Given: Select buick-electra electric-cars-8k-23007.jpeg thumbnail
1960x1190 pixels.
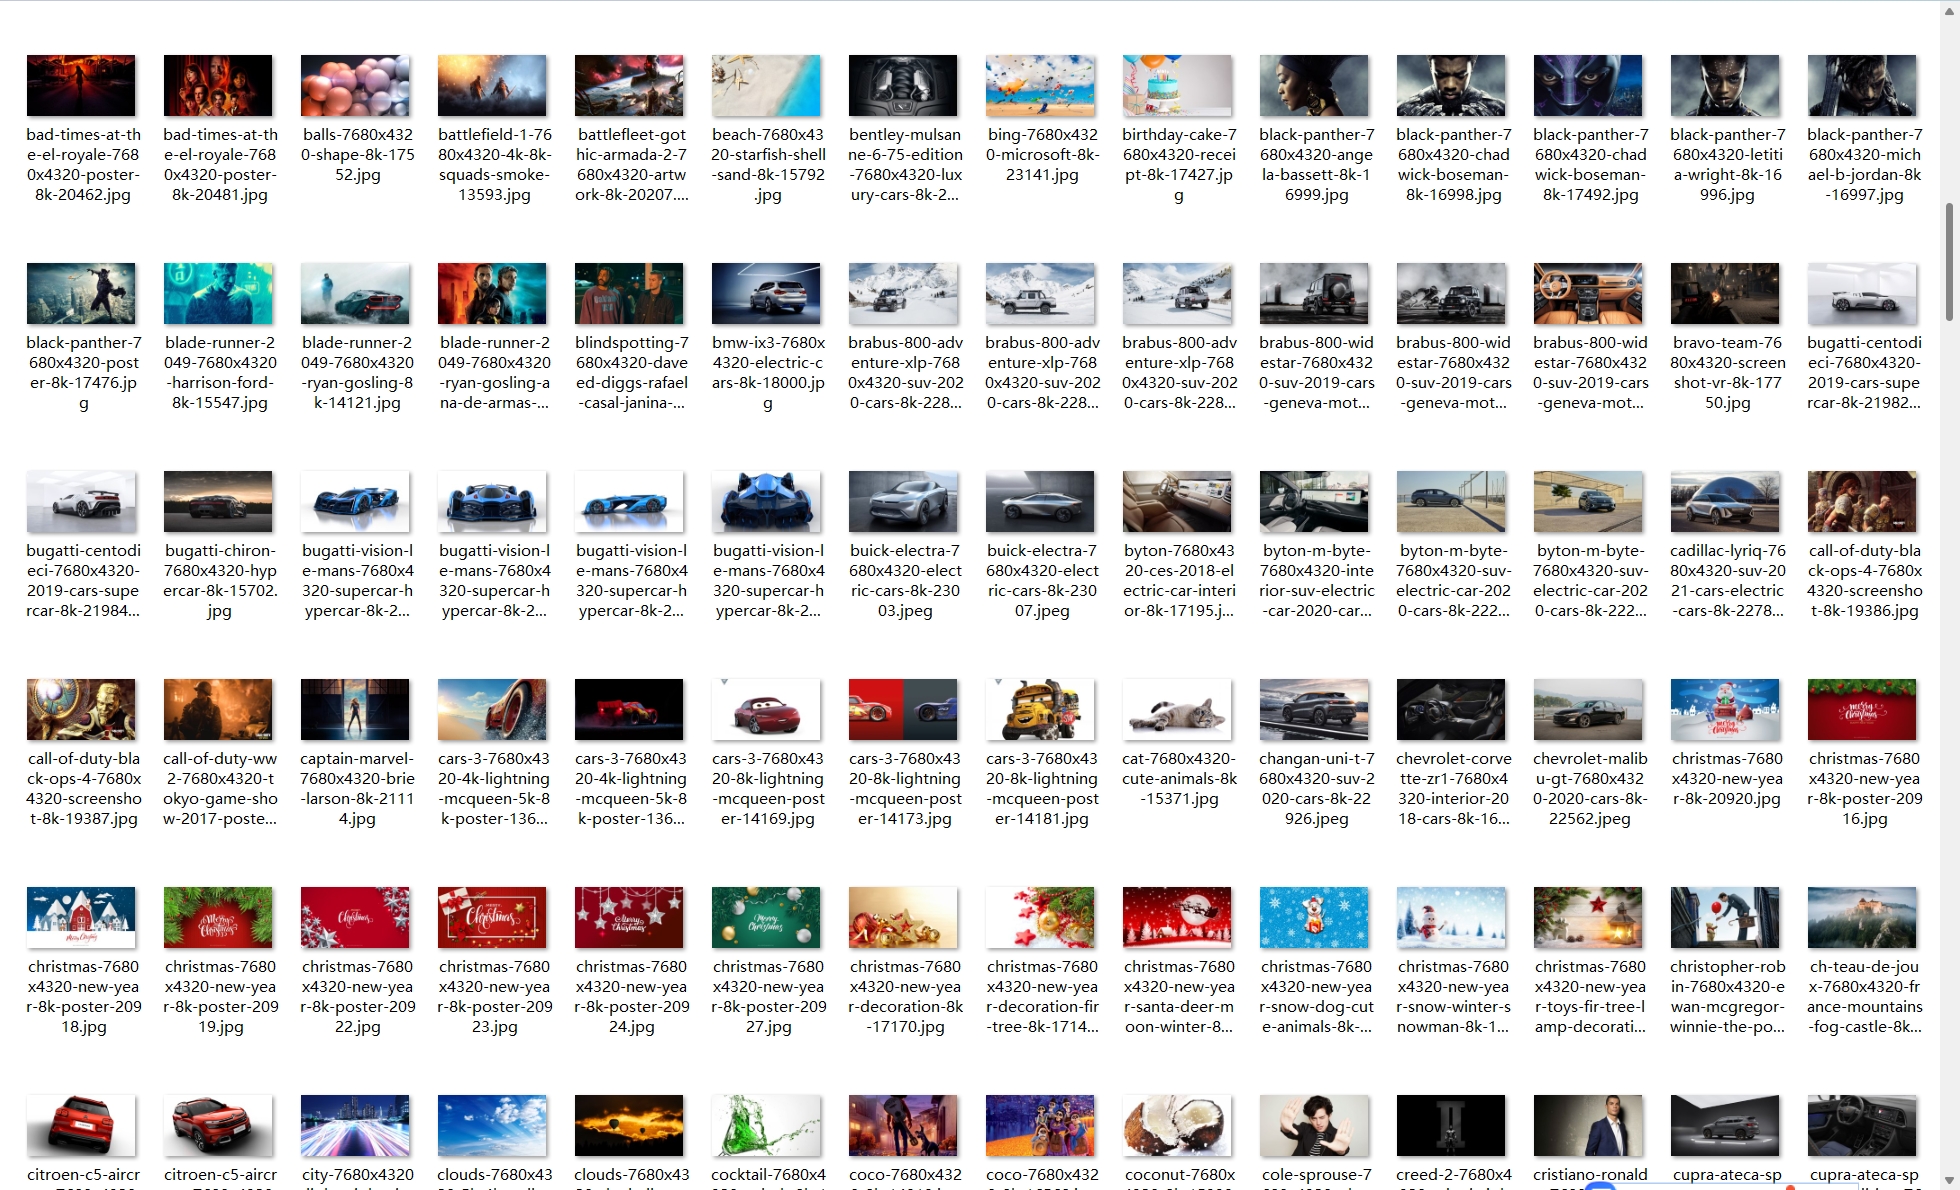Looking at the screenshot, I should point(1040,502).
